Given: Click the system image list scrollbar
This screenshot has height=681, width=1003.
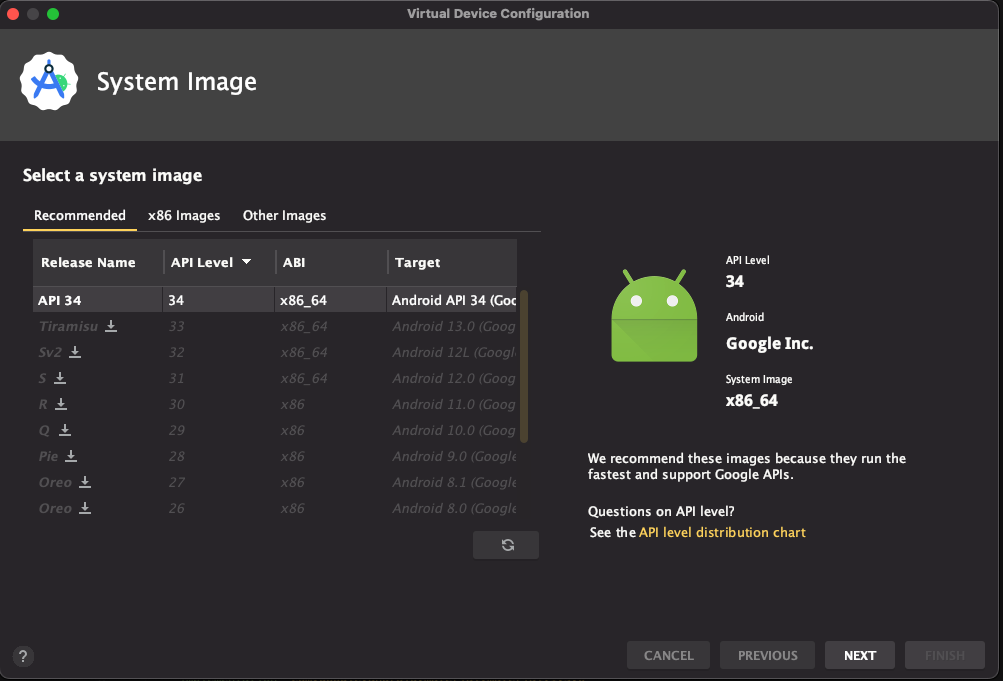Looking at the screenshot, I should point(524,366).
